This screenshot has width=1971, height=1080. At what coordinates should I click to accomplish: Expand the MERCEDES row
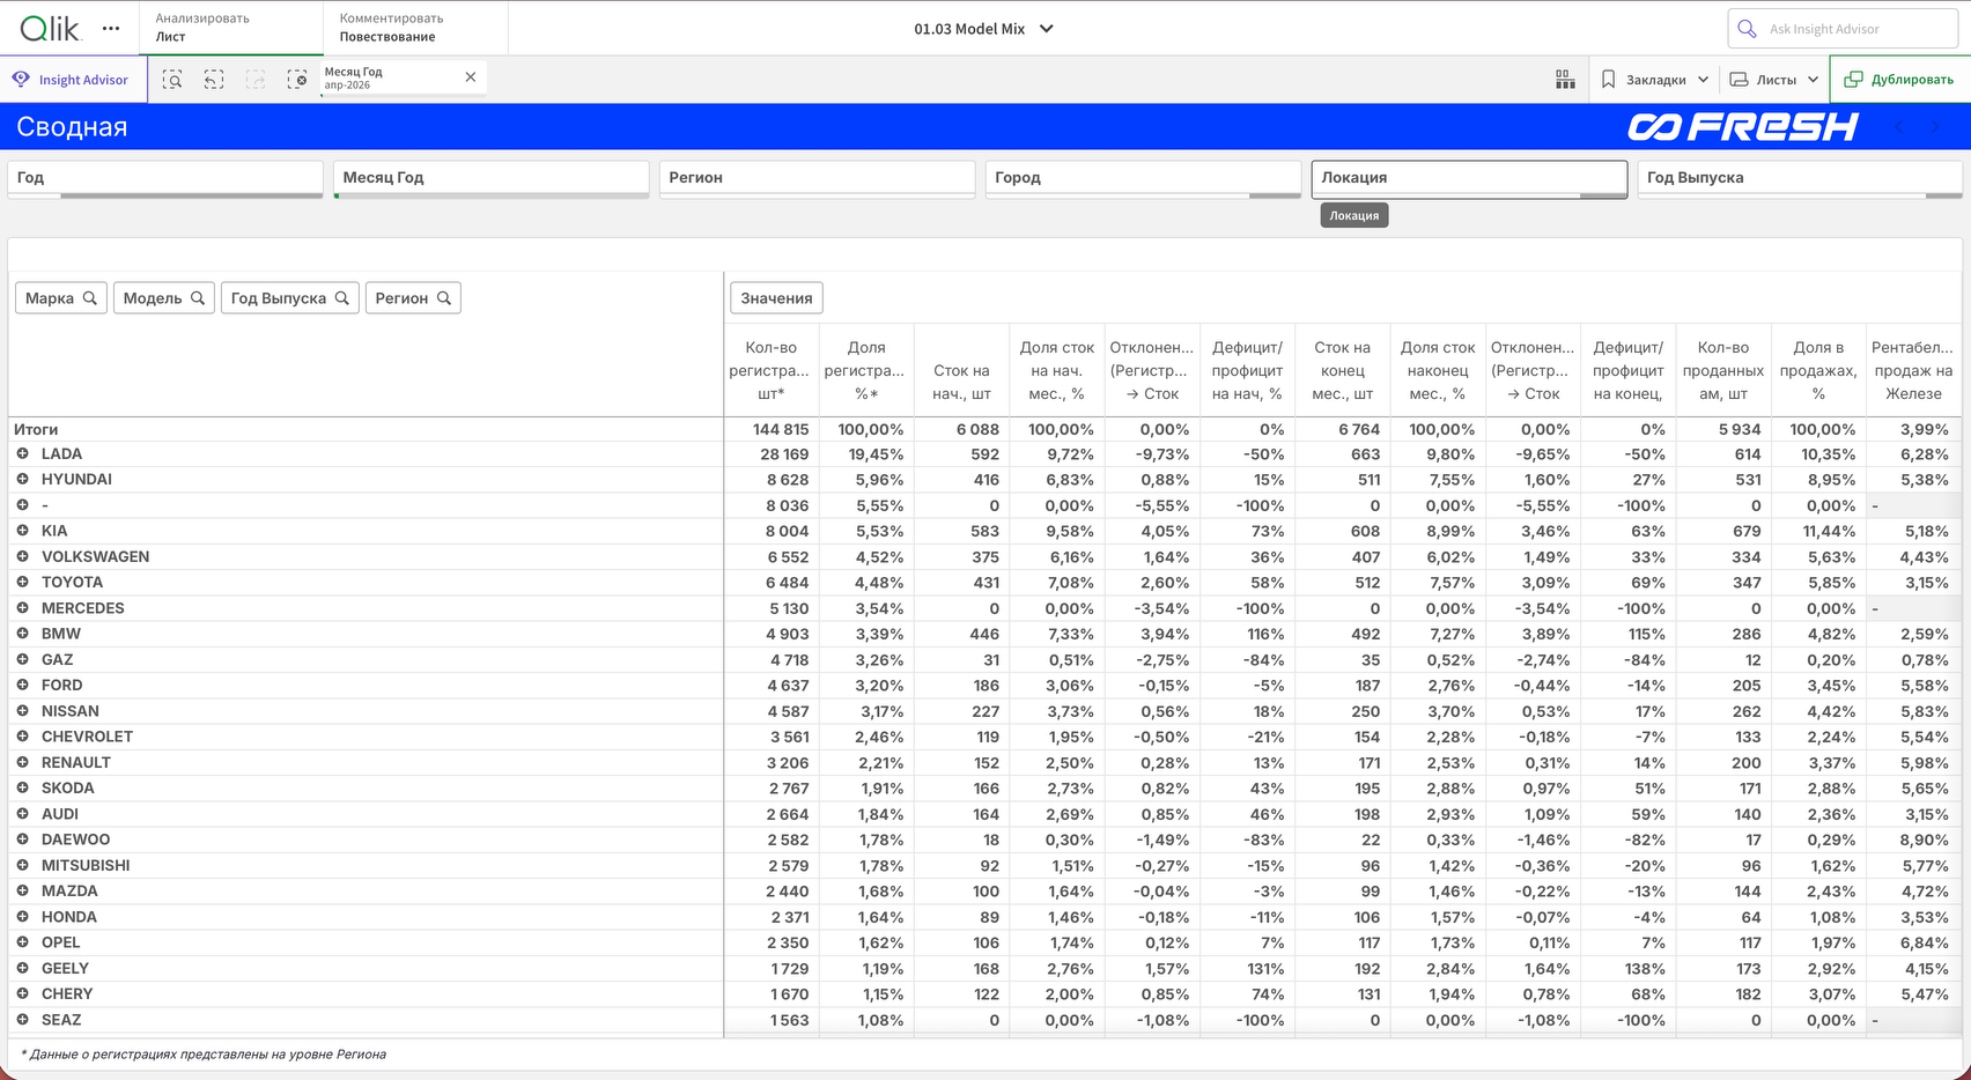22,608
